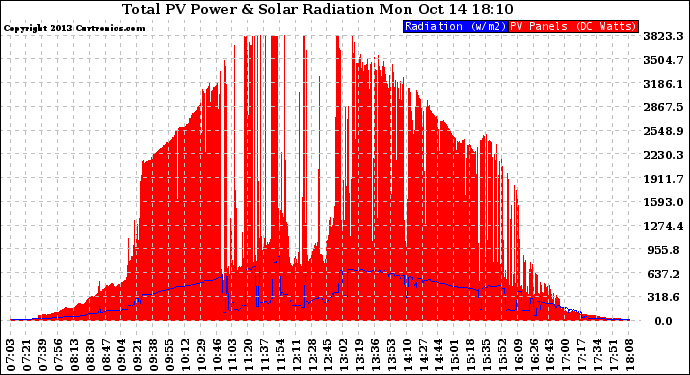Click the x-axis time label 13:53

391,355
